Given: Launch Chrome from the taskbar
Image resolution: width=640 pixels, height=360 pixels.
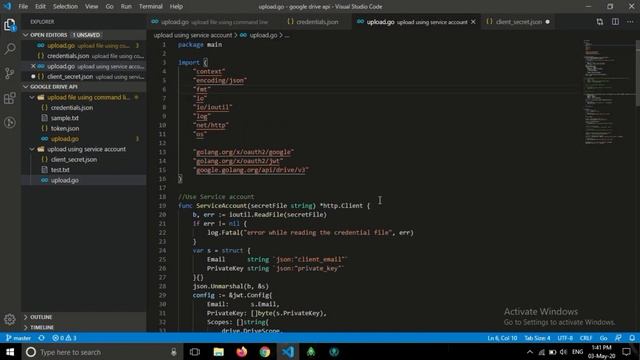Looking at the screenshot, I should pos(265,352).
